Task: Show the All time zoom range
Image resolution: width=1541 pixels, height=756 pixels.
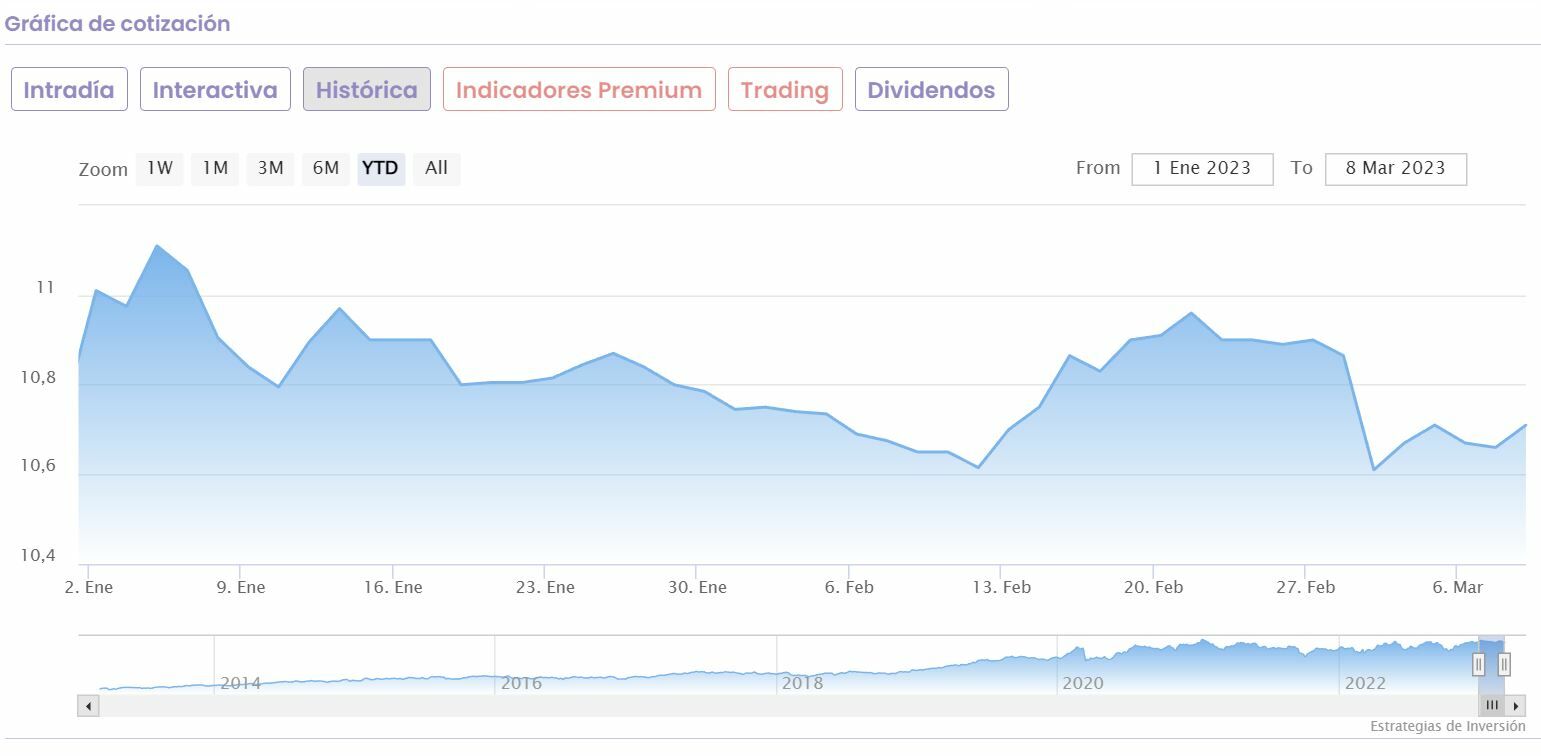Action: coord(436,168)
